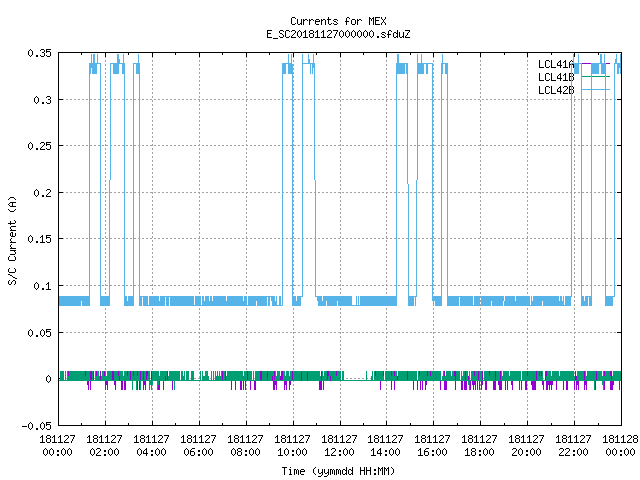Click the "02:00" x-axis tick label
640x480 pixels.
[x=104, y=452]
